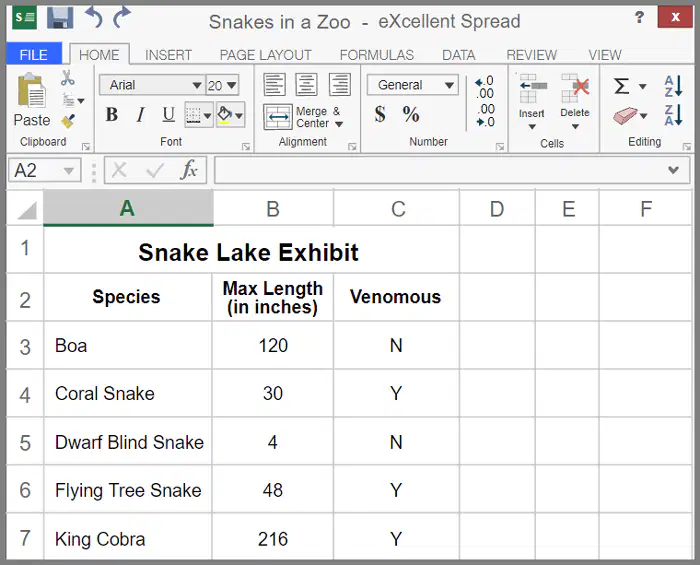The height and width of the screenshot is (565, 700).
Task: Toggle Underline formatting
Action: (168, 115)
